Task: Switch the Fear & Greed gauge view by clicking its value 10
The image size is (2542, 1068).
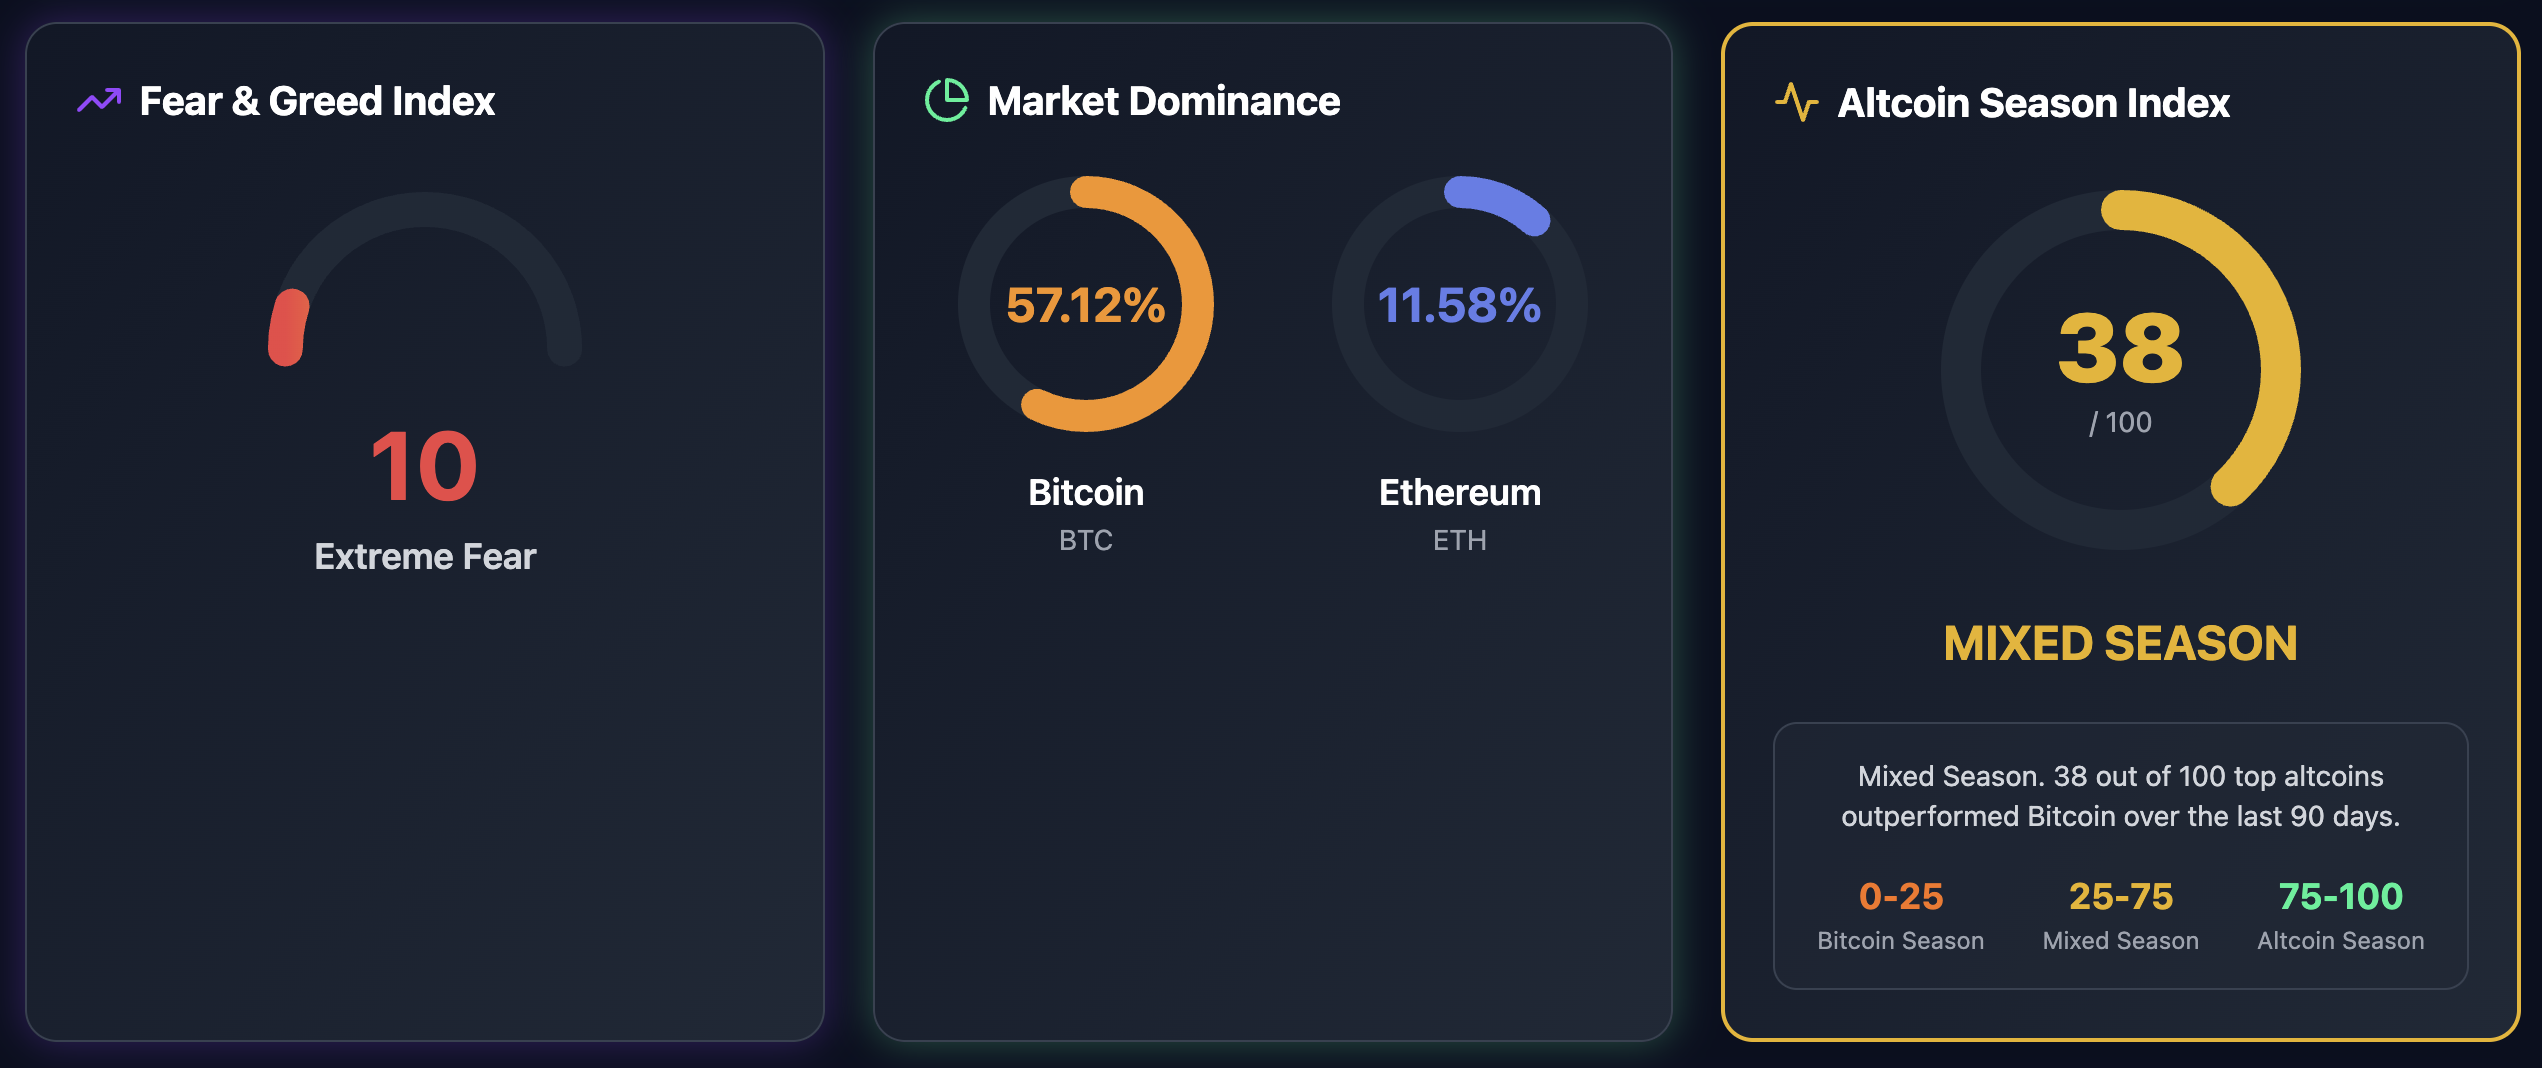Action: point(424,465)
